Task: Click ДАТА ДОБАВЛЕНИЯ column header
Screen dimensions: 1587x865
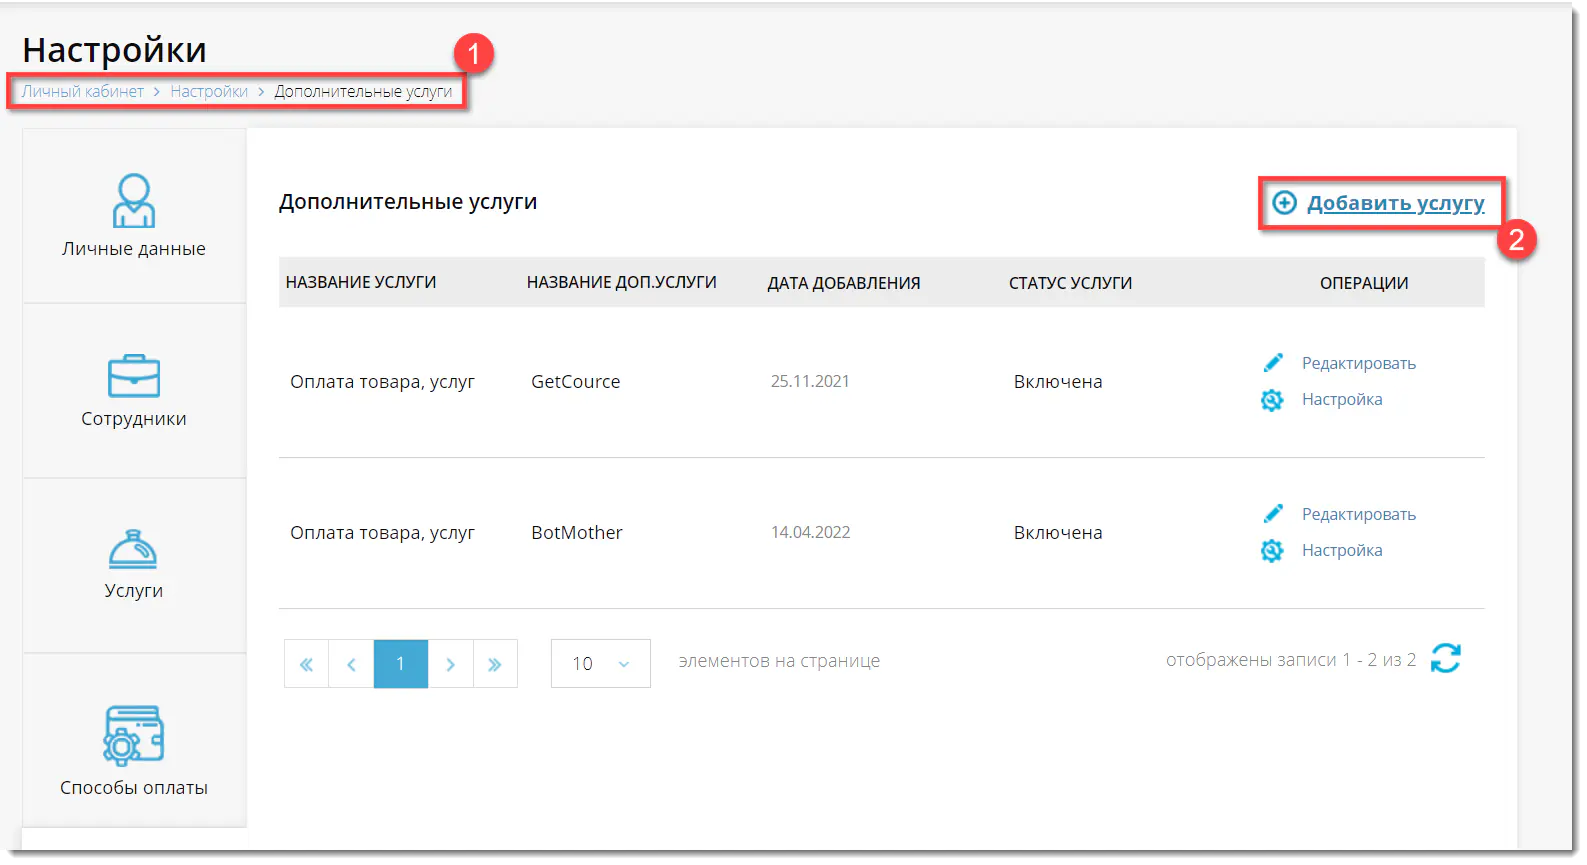Action: tap(844, 283)
